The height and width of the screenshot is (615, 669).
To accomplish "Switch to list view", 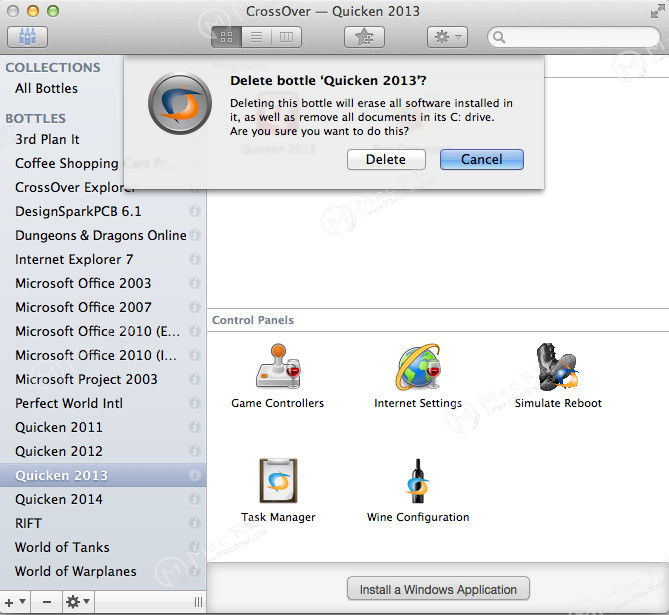I will (256, 37).
